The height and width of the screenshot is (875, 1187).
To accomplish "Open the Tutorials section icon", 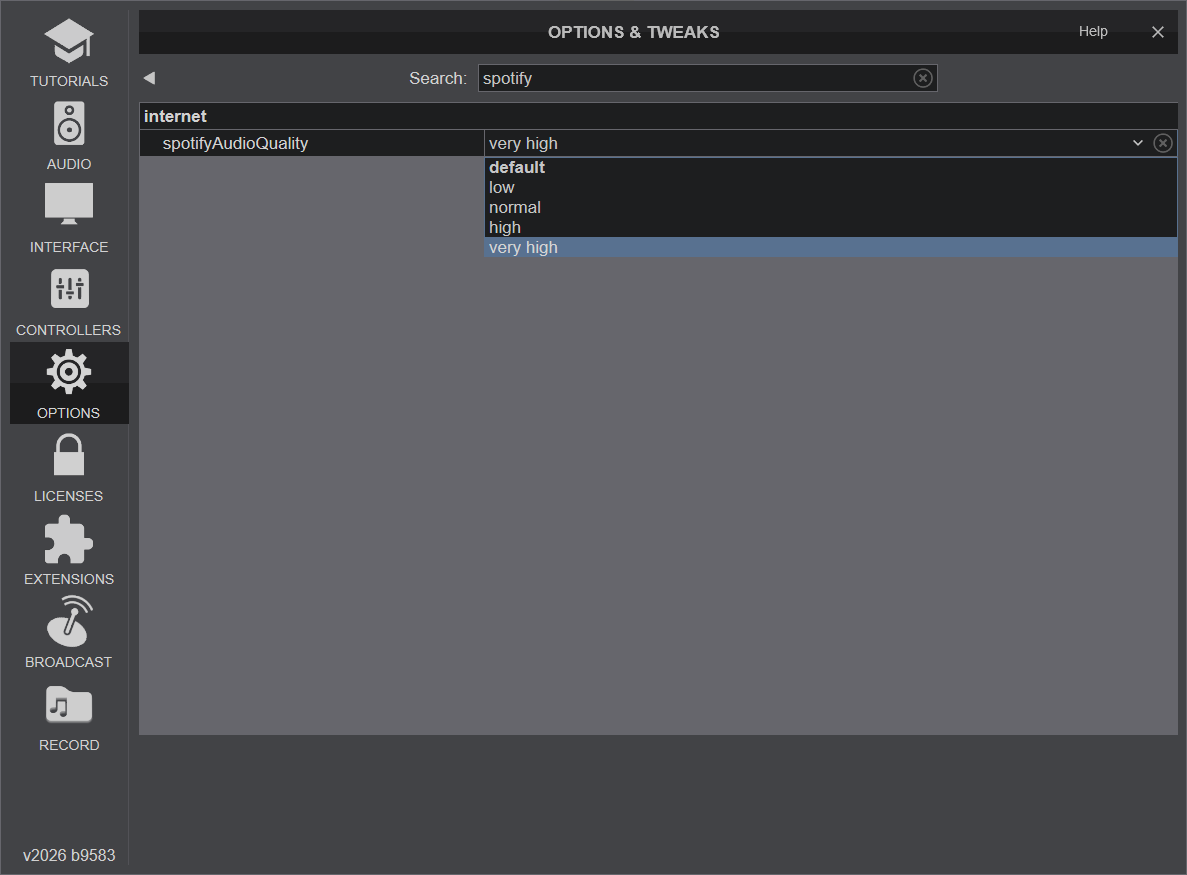I will tap(69, 41).
